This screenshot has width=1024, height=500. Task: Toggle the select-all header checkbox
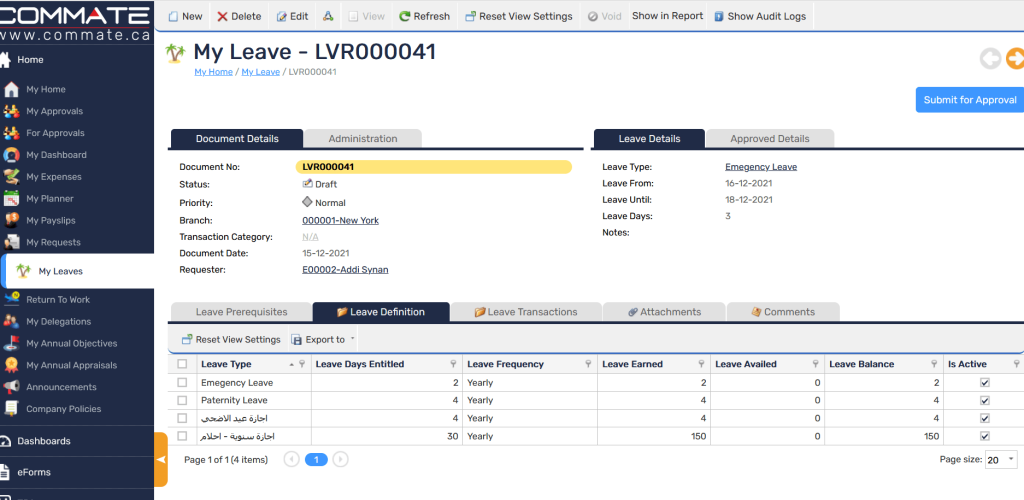(x=182, y=365)
